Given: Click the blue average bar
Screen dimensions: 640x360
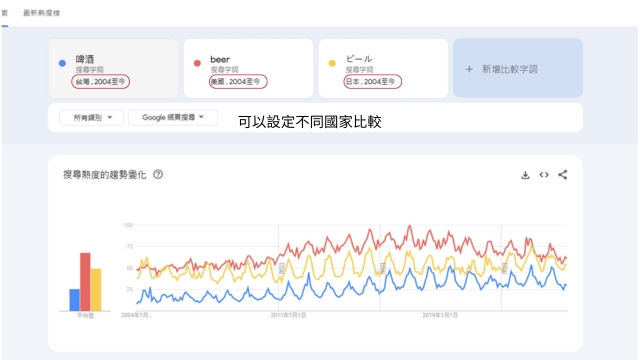Looking at the screenshot, I should pyautogui.click(x=75, y=300).
